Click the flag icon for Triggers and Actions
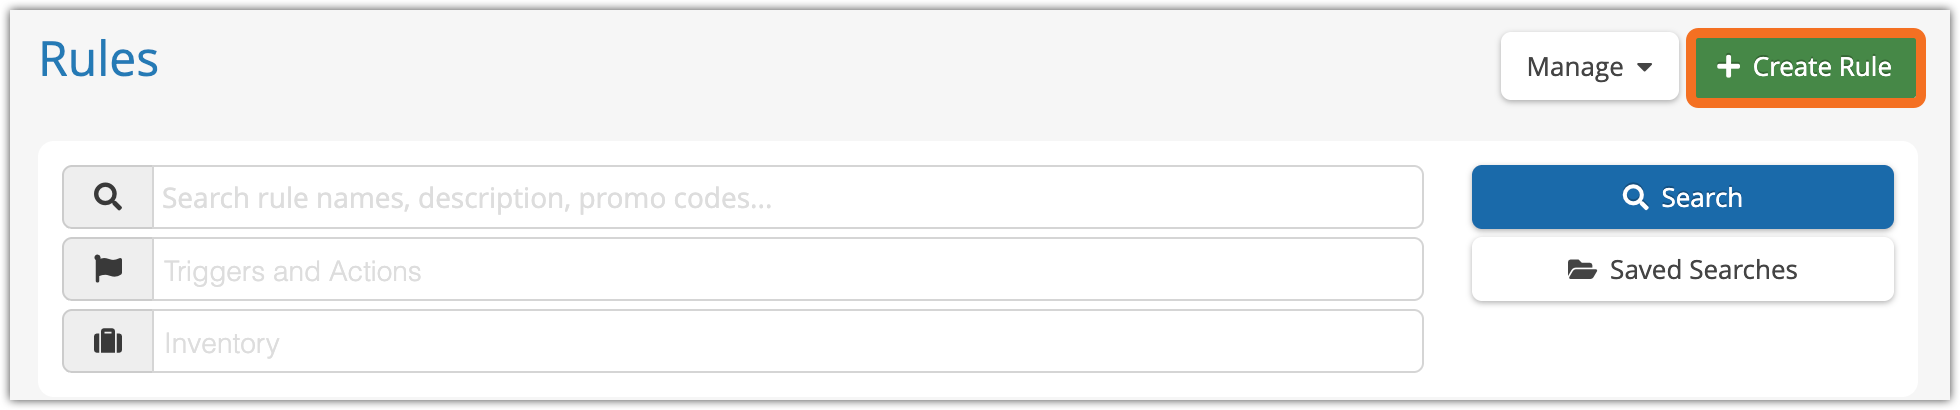The height and width of the screenshot is (410, 1960). coord(108,269)
